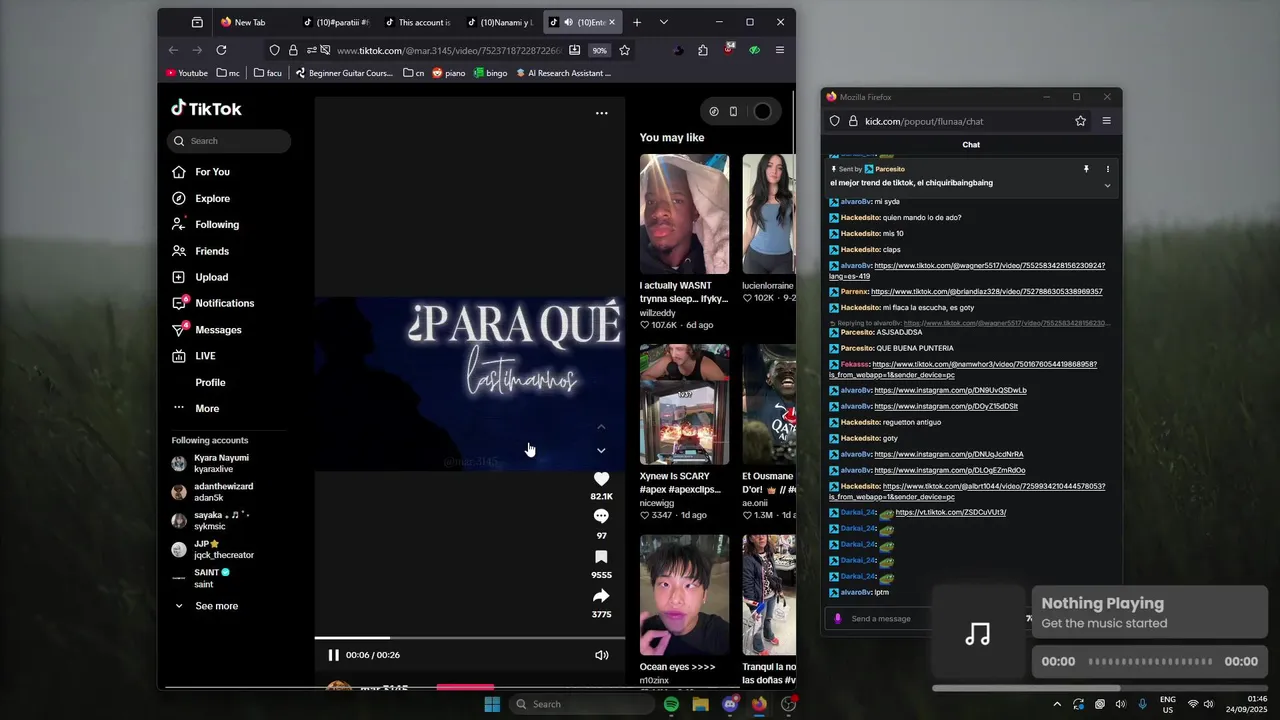Open adanthewizard following account
Screen dimensions: 1280x720
pyautogui.click(x=223, y=492)
